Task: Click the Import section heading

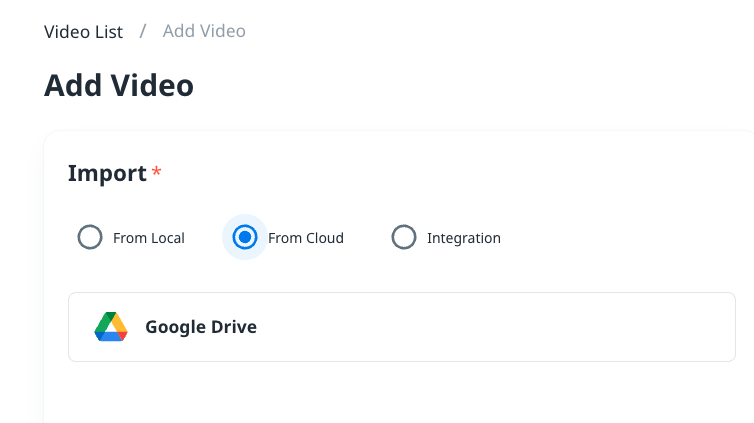Action: 107,173
